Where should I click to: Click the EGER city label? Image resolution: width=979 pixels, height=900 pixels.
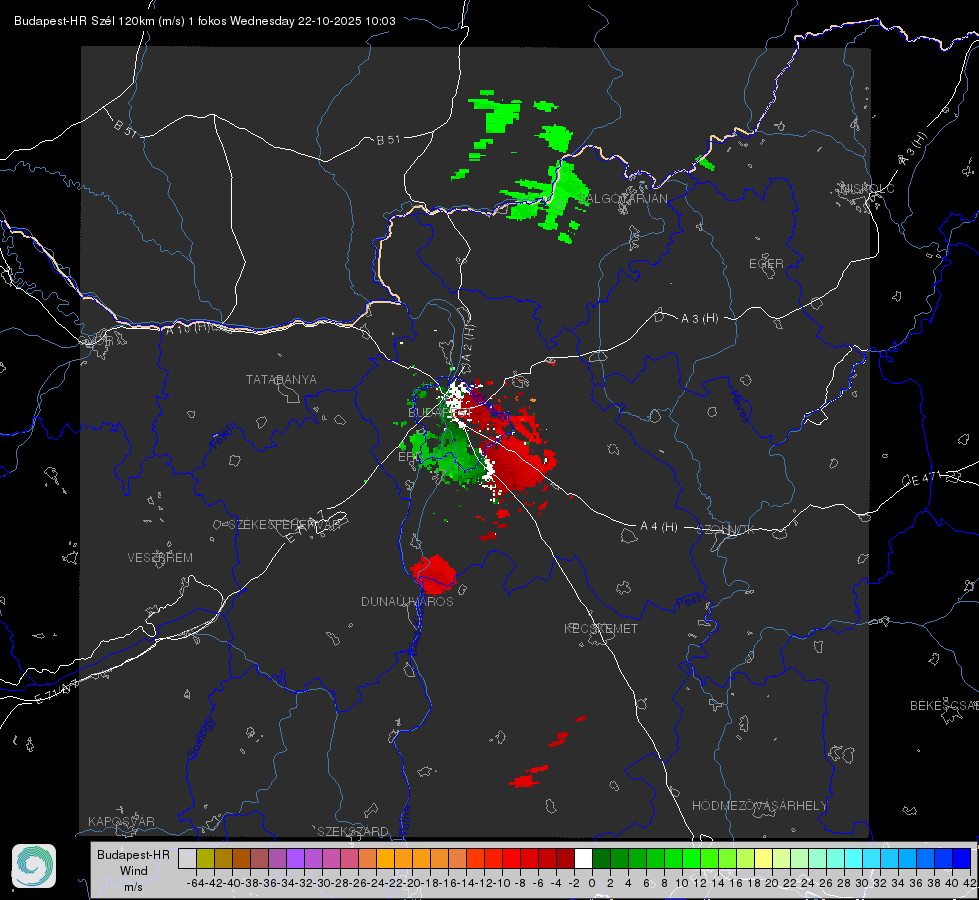[766, 264]
